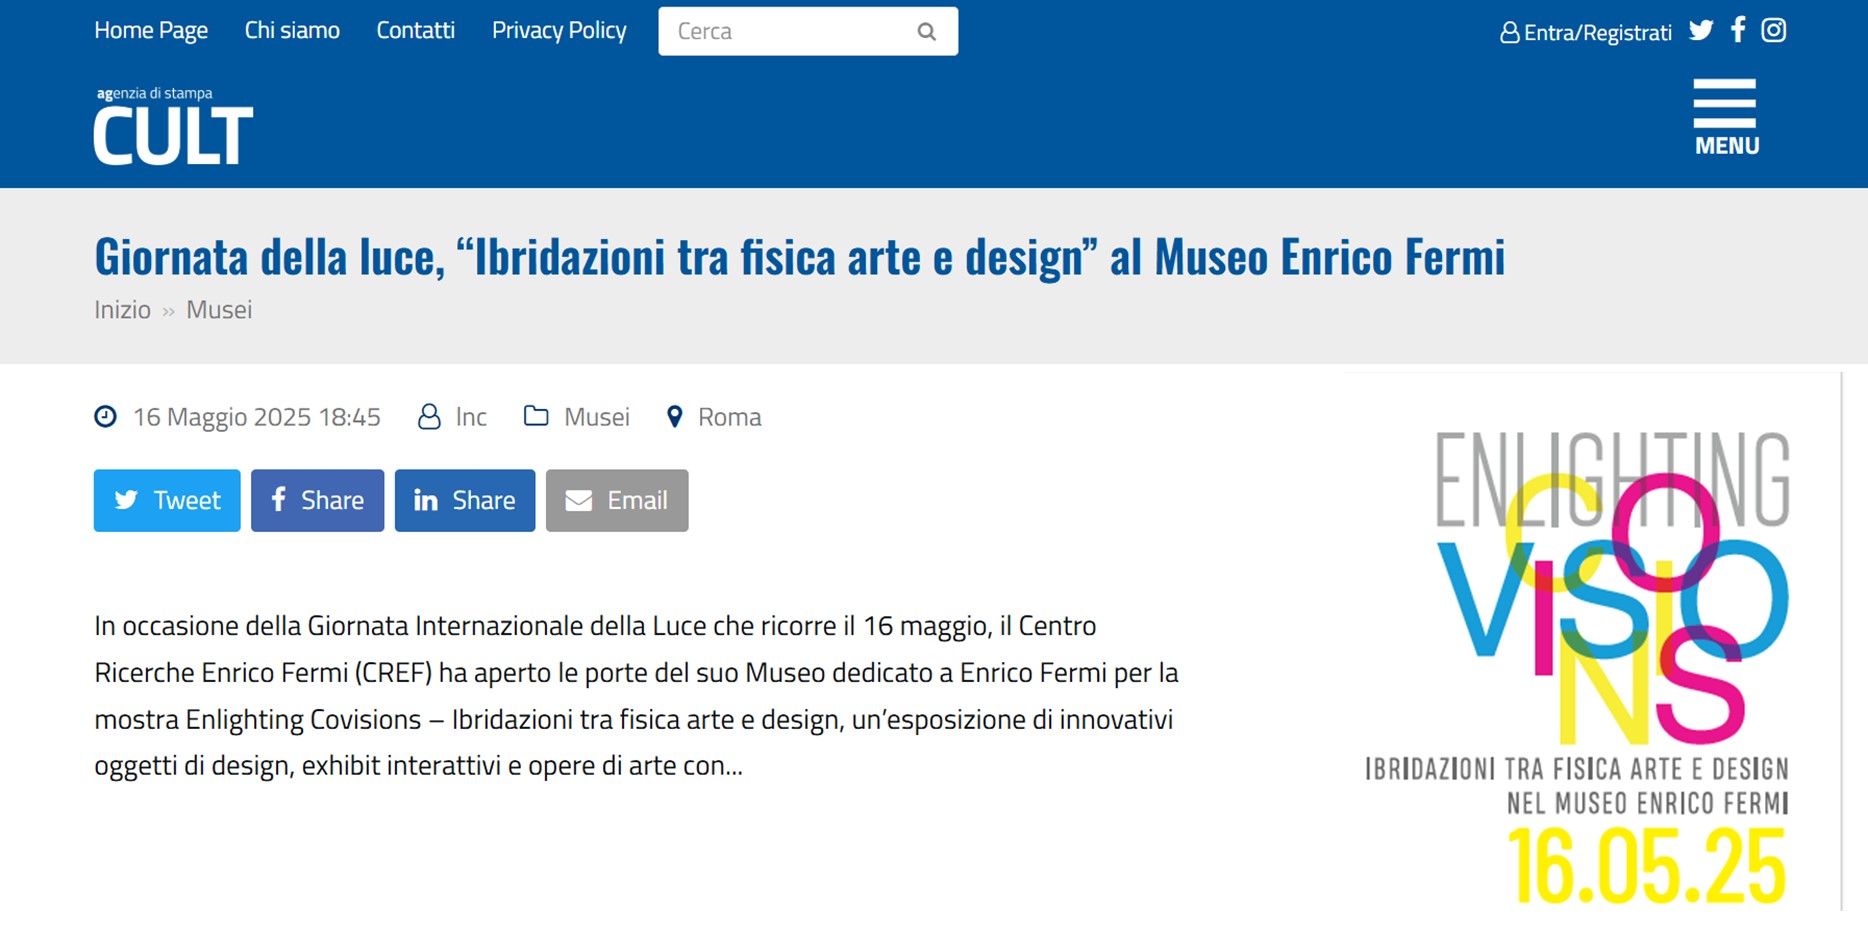Viewport: 1868px width, 934px height.
Task: Click the CULT agency logo
Action: (x=173, y=126)
